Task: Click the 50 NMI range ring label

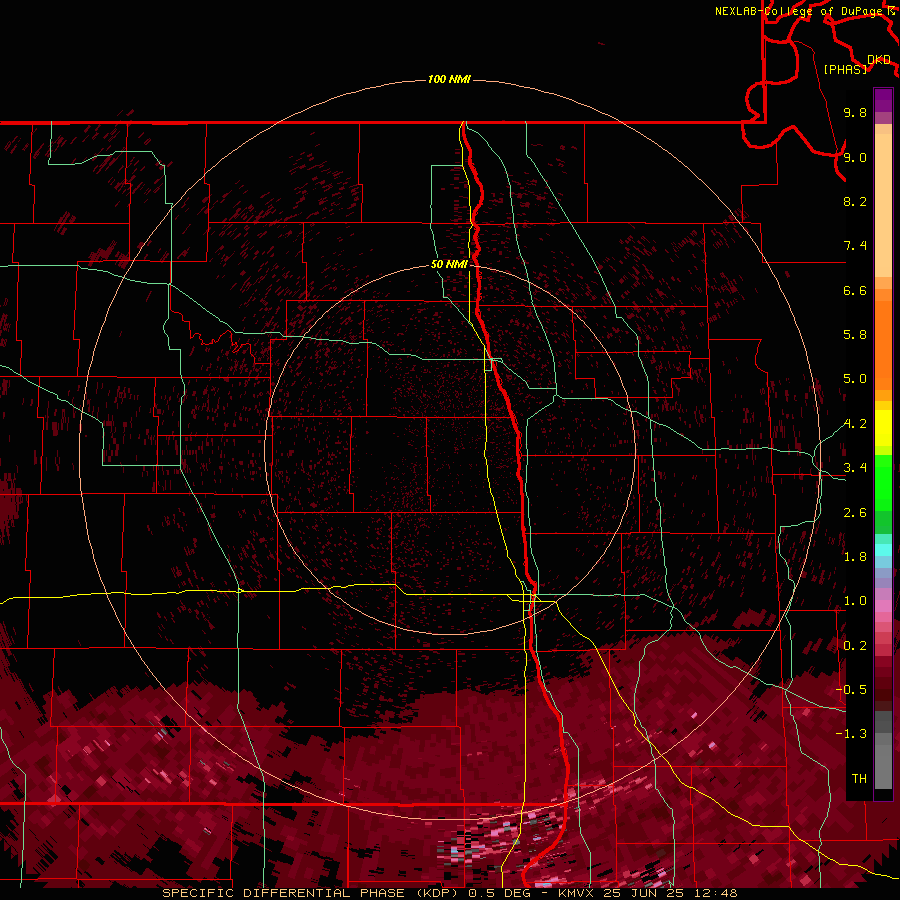Action: pyautogui.click(x=449, y=264)
